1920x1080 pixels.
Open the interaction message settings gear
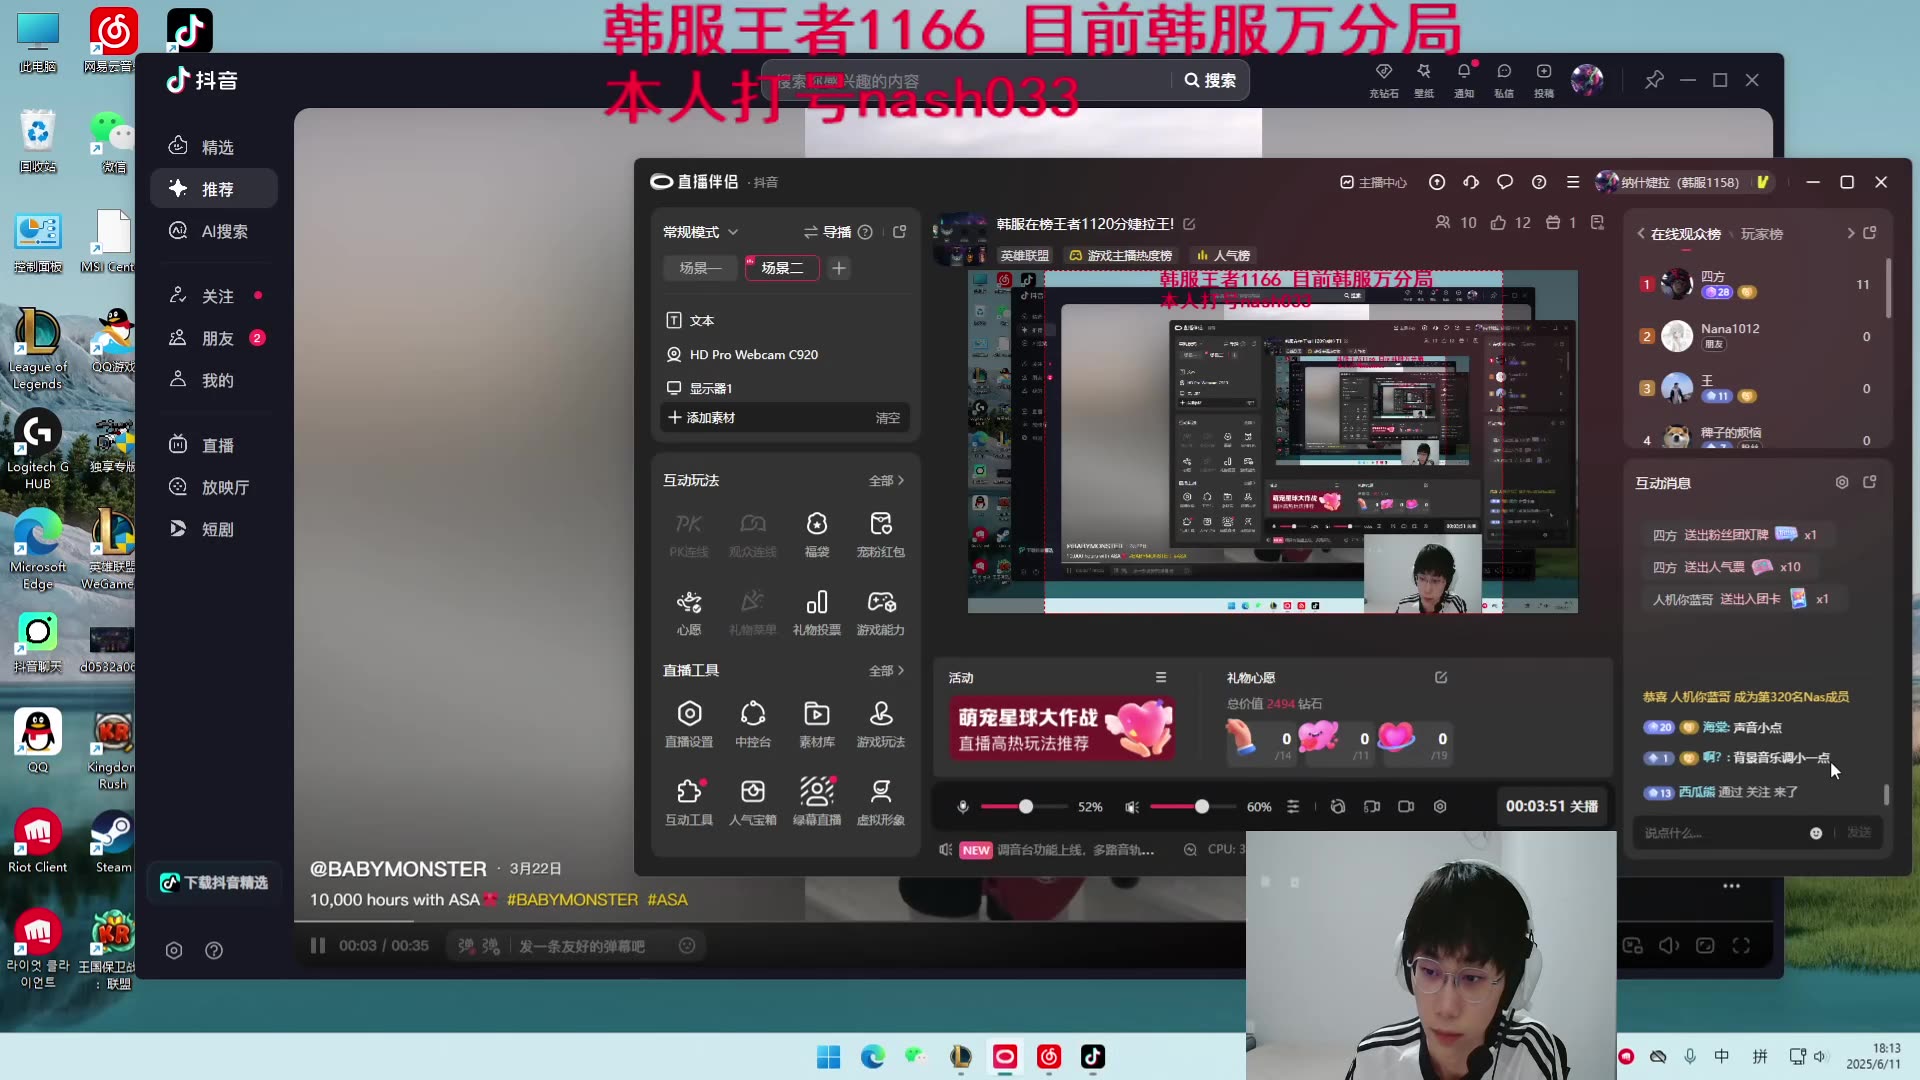click(x=1842, y=482)
